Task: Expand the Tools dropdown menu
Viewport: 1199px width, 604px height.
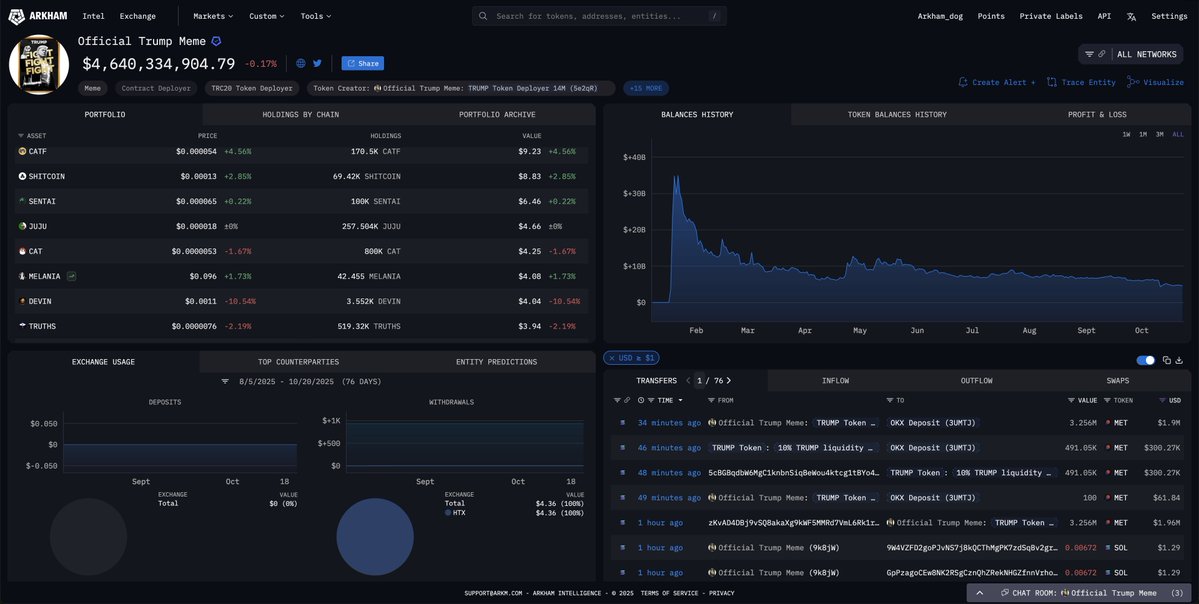Action: coord(315,16)
